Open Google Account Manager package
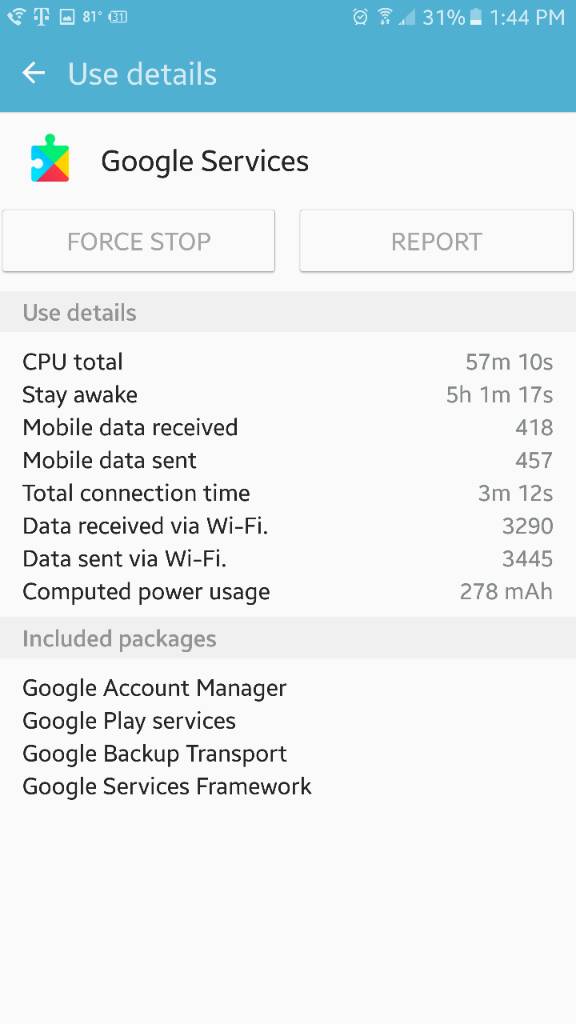 154,688
